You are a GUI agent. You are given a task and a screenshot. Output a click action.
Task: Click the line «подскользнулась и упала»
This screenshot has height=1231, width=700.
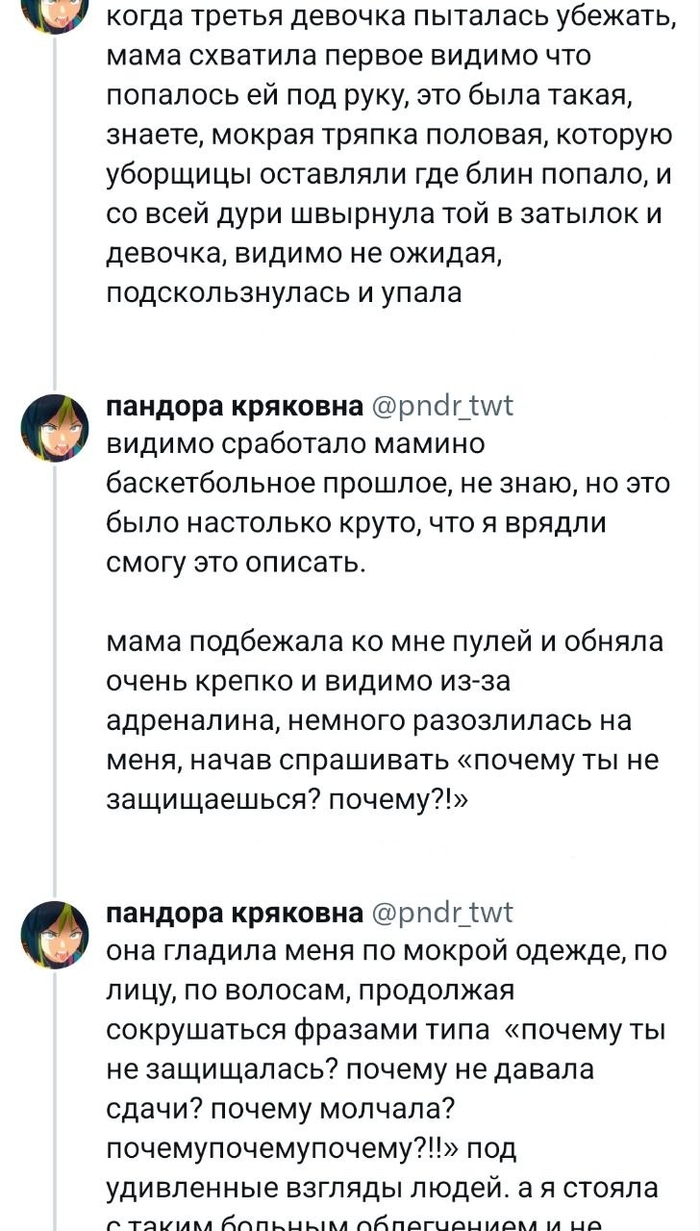coord(284,293)
